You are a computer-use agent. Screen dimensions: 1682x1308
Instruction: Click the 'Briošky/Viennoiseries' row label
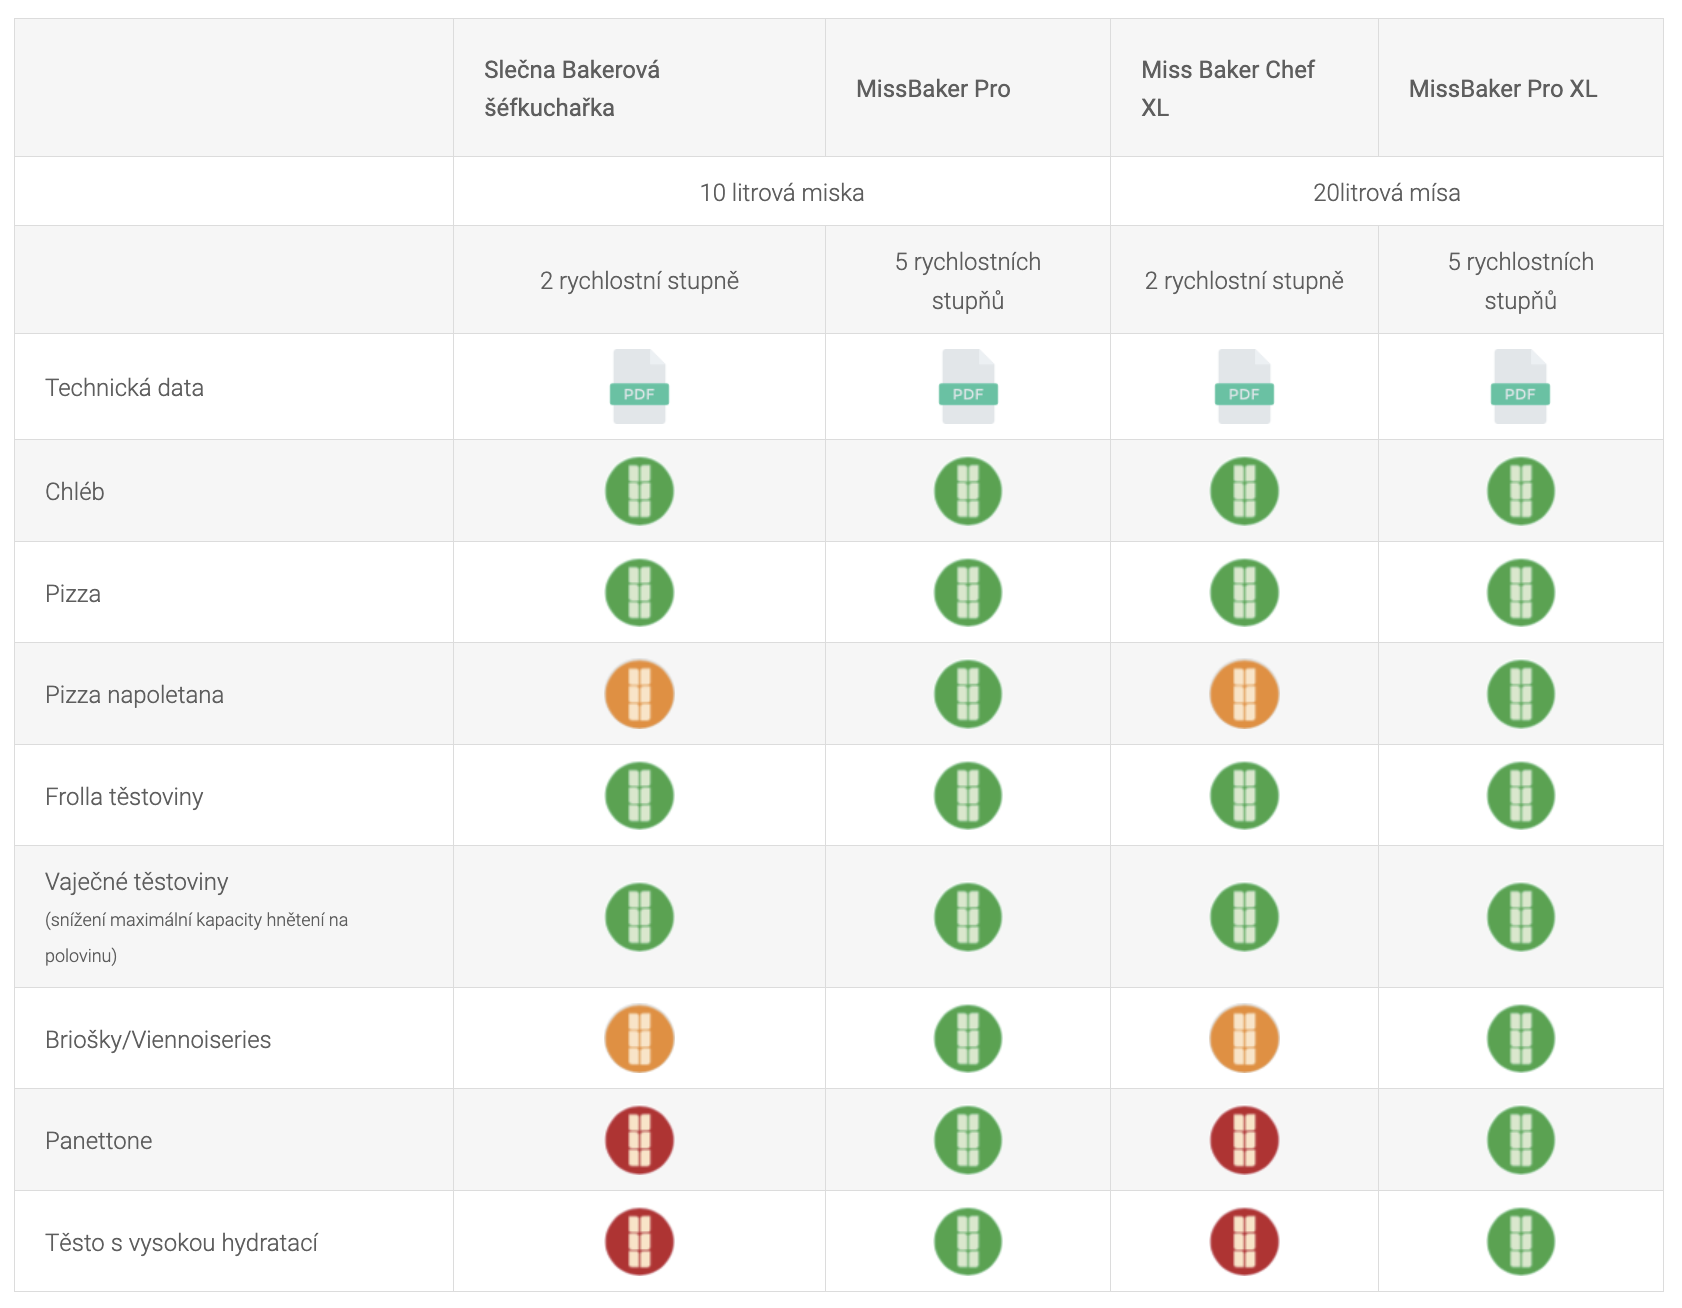[x=158, y=1039]
